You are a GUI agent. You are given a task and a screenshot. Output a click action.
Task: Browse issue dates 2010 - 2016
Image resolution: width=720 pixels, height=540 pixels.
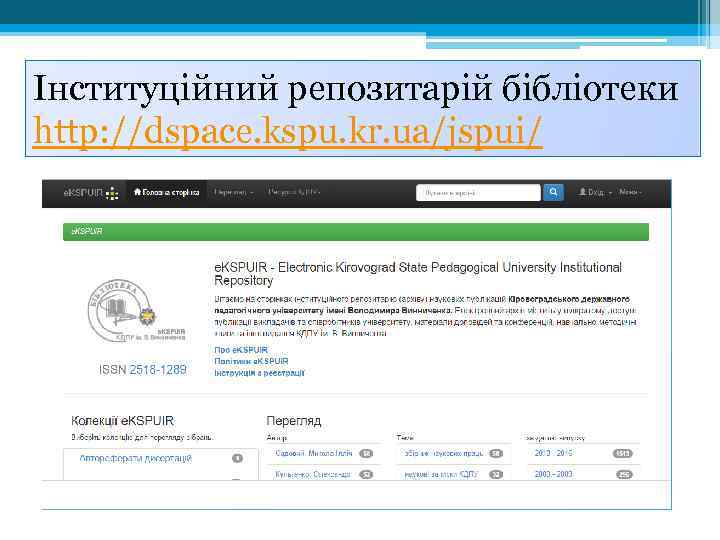554,453
